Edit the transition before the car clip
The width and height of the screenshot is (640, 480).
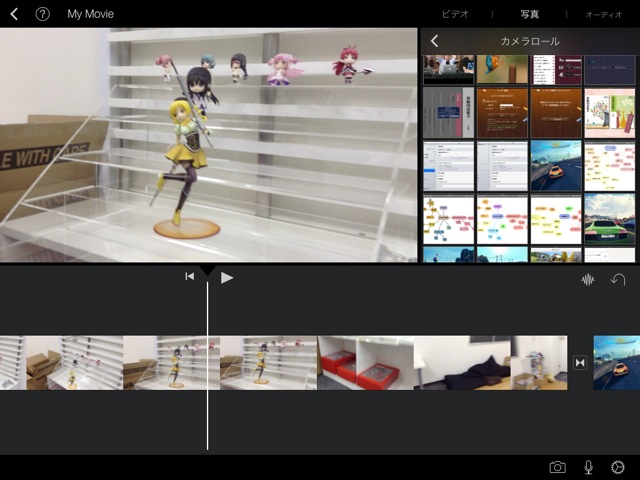580,362
